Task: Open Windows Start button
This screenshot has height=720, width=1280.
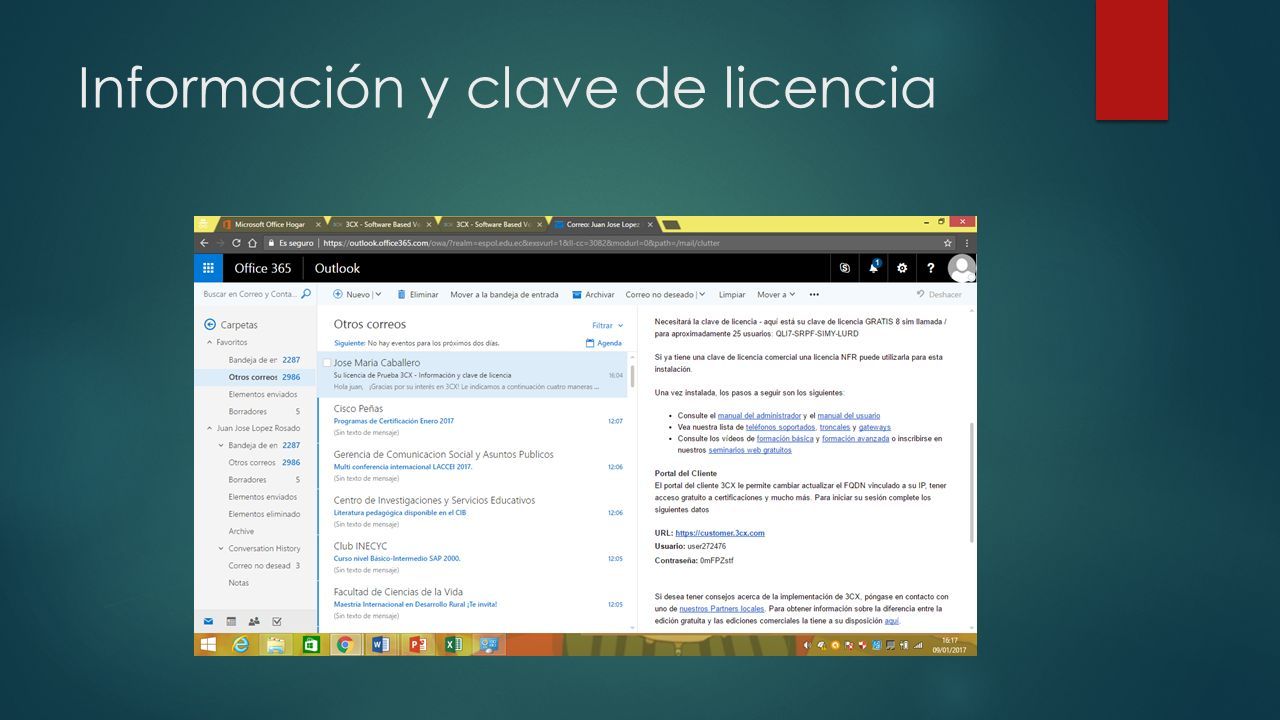Action: click(208, 645)
